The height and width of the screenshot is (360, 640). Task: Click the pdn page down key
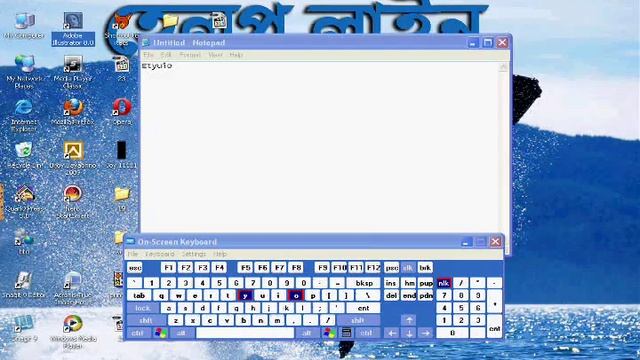426,296
